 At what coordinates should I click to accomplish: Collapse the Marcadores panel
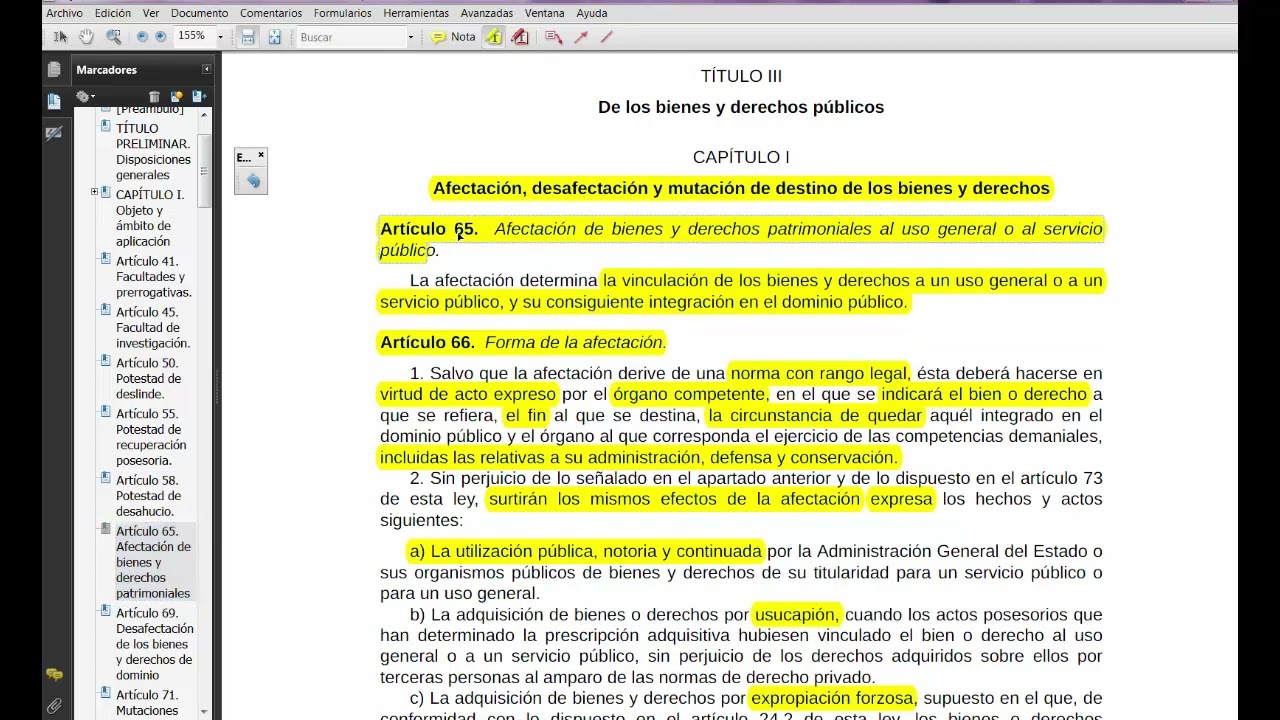click(x=207, y=69)
